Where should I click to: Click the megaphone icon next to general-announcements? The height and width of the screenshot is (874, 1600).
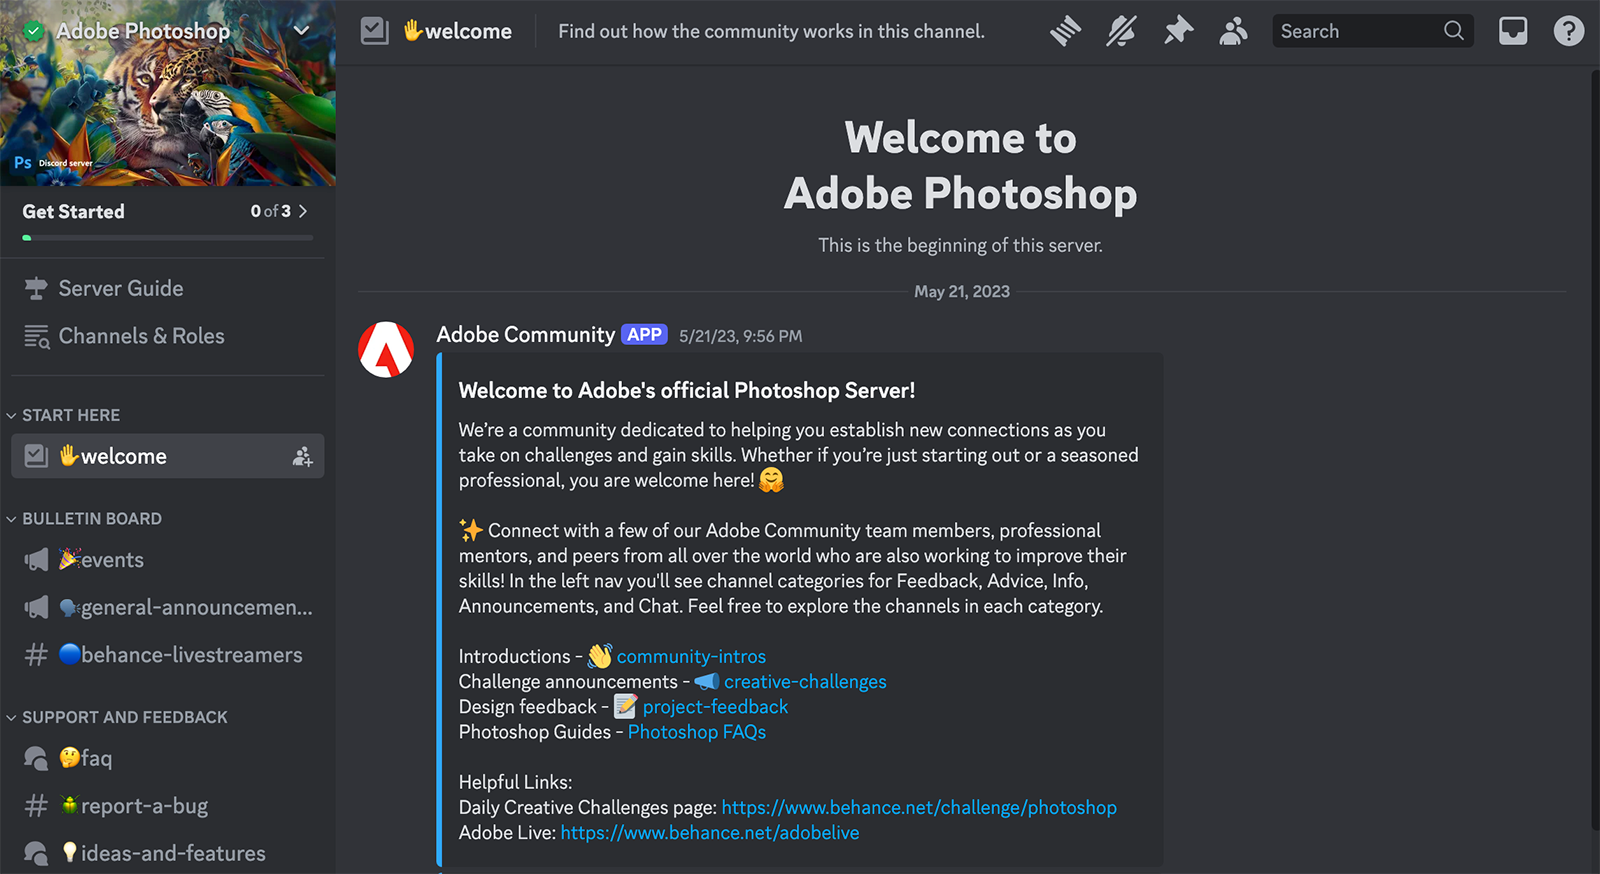pyautogui.click(x=36, y=607)
